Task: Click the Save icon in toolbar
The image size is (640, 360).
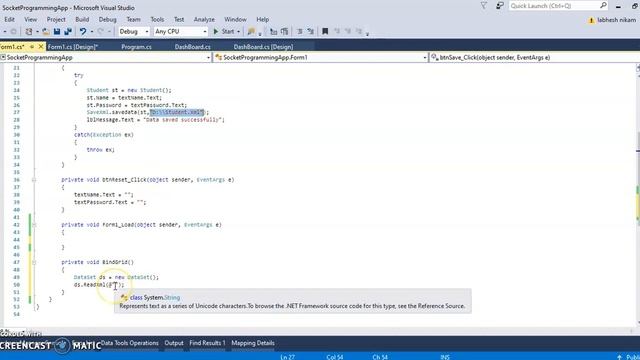Action: [57, 31]
